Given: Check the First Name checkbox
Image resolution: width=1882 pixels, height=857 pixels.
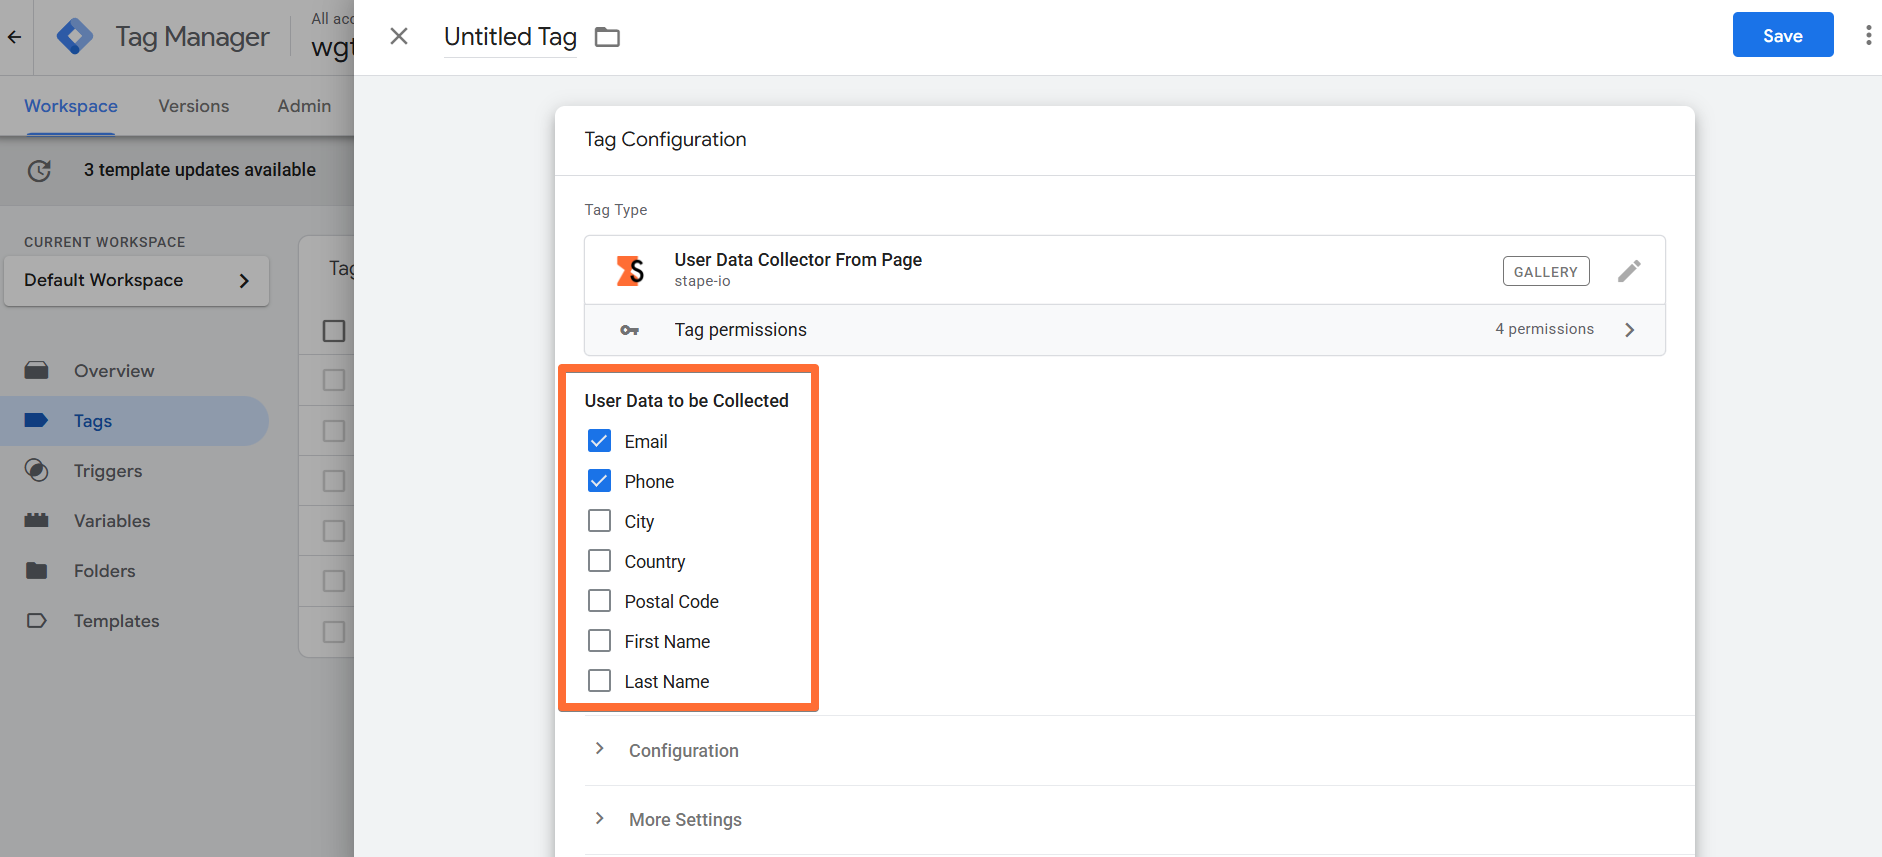Looking at the screenshot, I should (599, 641).
